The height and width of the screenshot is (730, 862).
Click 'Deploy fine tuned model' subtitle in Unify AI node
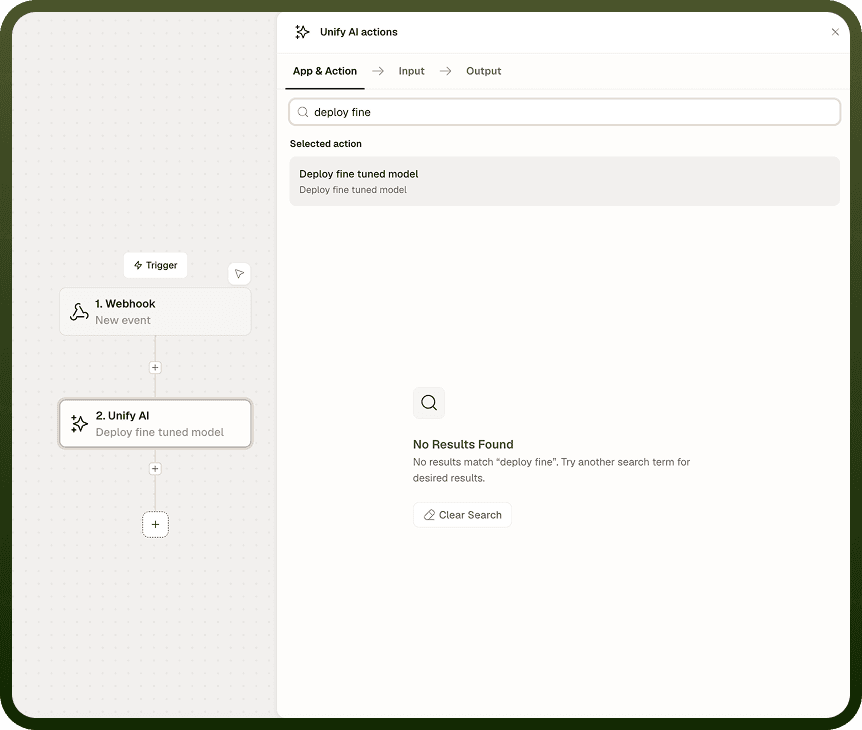[x=159, y=432]
